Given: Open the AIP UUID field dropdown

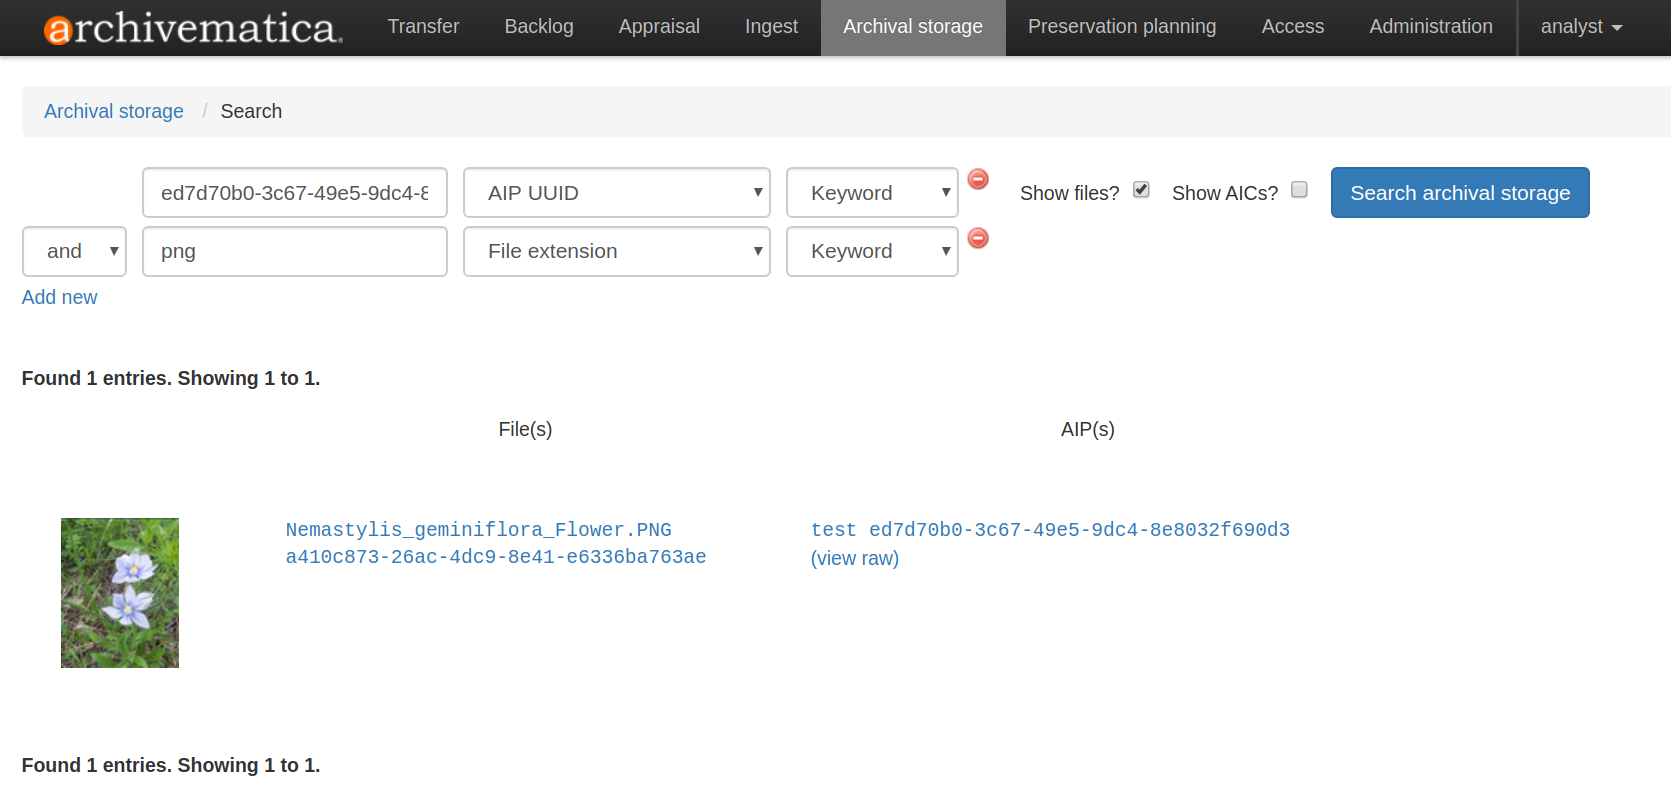Looking at the screenshot, I should coord(616,193).
